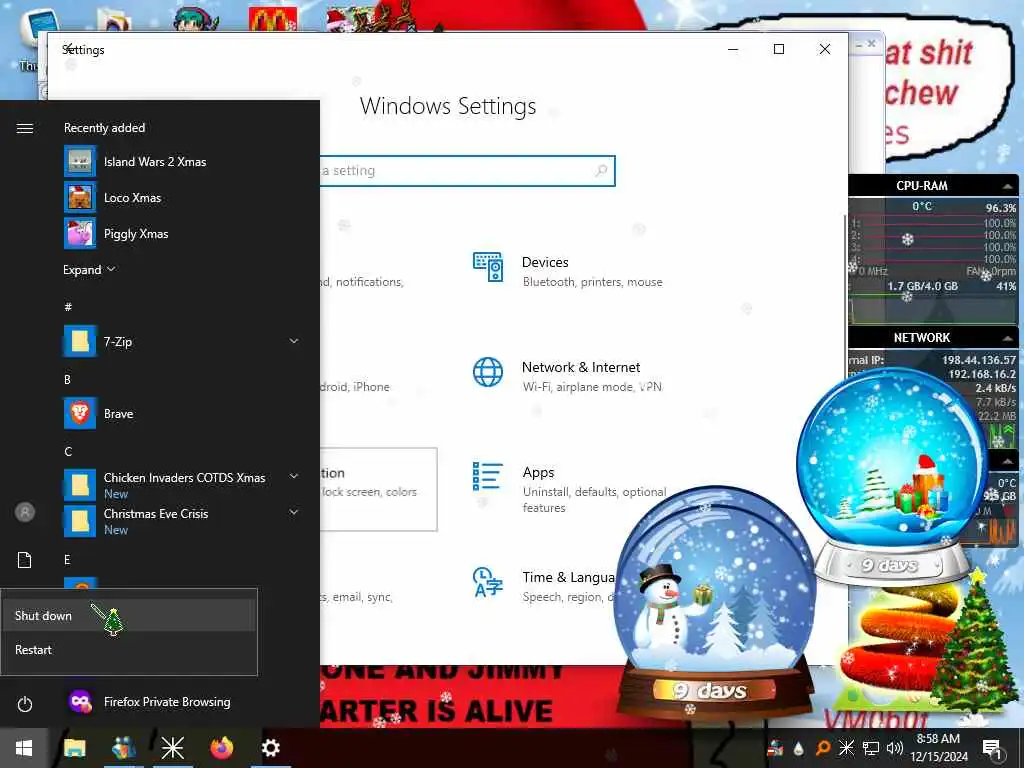Open the snowflake app on taskbar
The height and width of the screenshot is (768, 1024).
pyautogui.click(x=172, y=748)
